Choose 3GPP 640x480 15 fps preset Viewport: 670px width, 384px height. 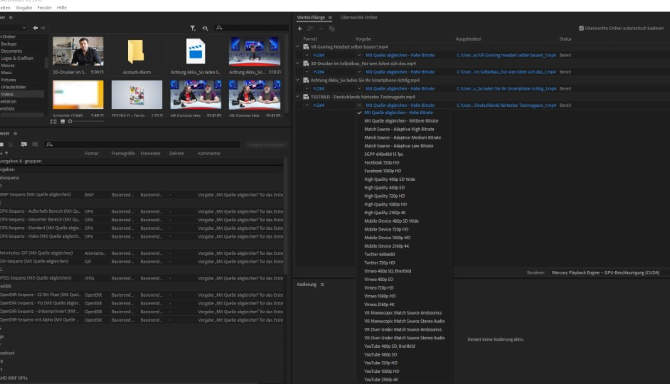384,154
